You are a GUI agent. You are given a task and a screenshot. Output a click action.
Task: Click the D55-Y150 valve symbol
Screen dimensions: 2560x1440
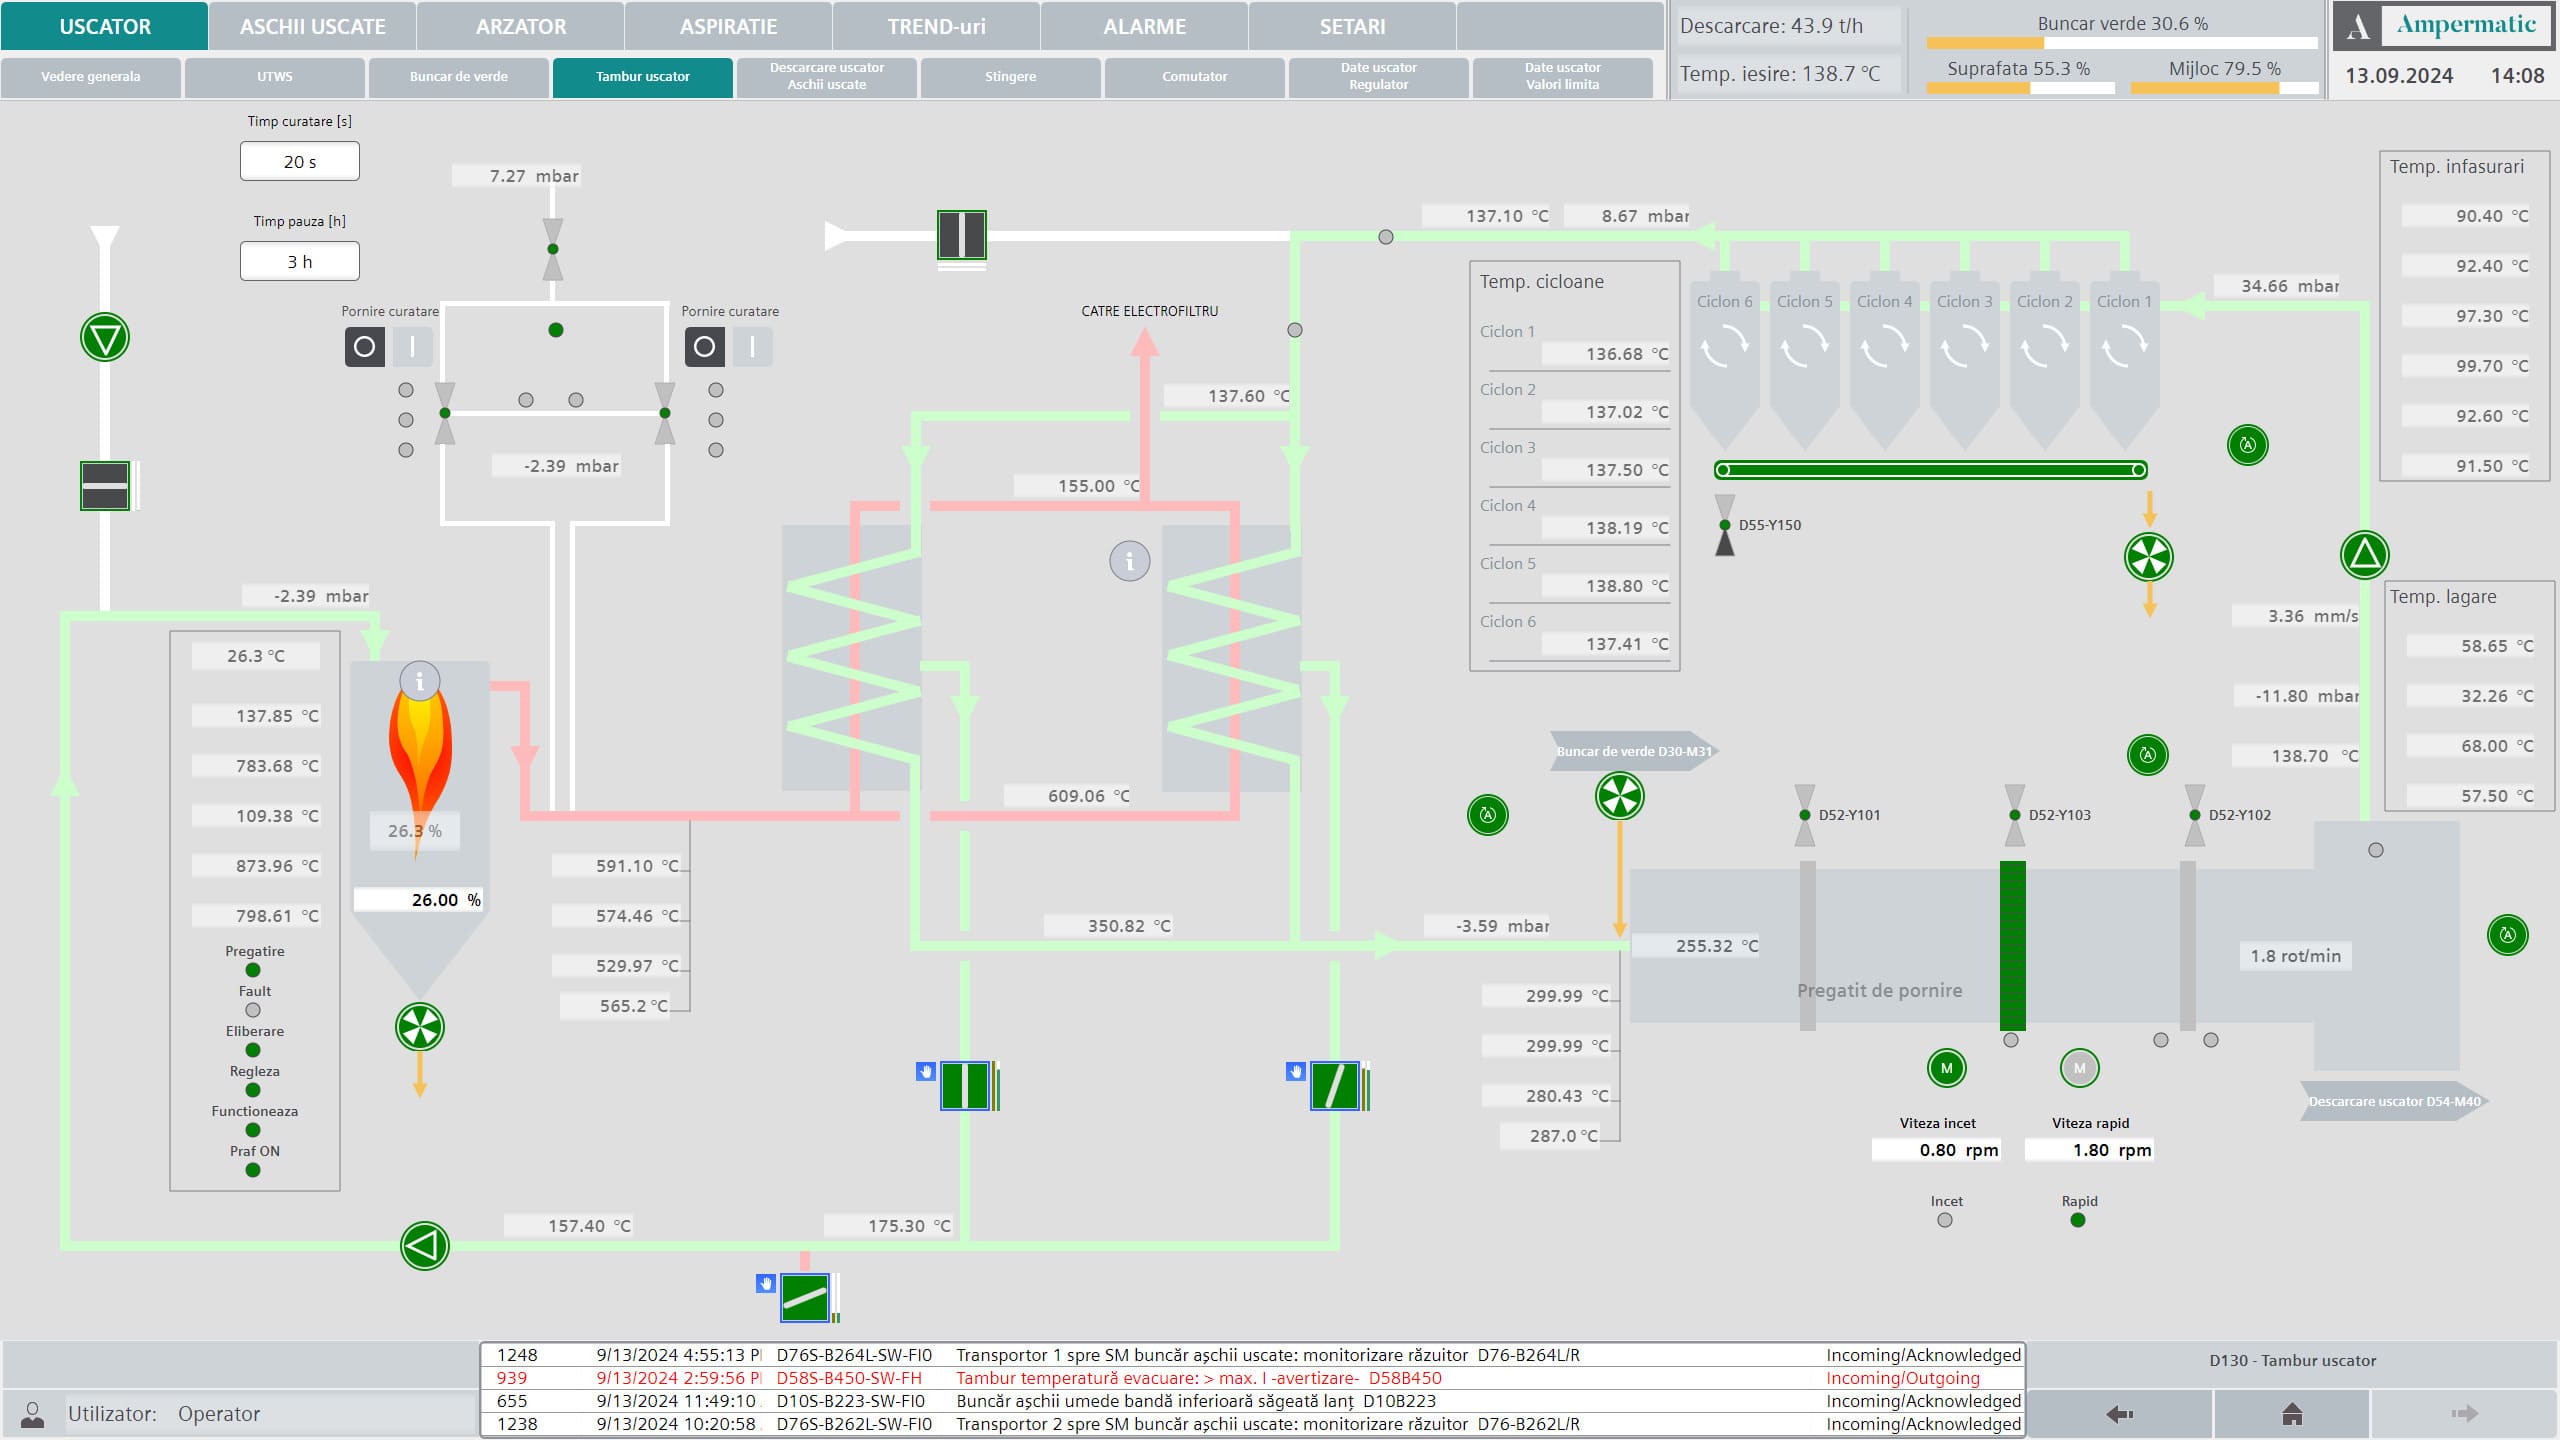pyautogui.click(x=1725, y=525)
